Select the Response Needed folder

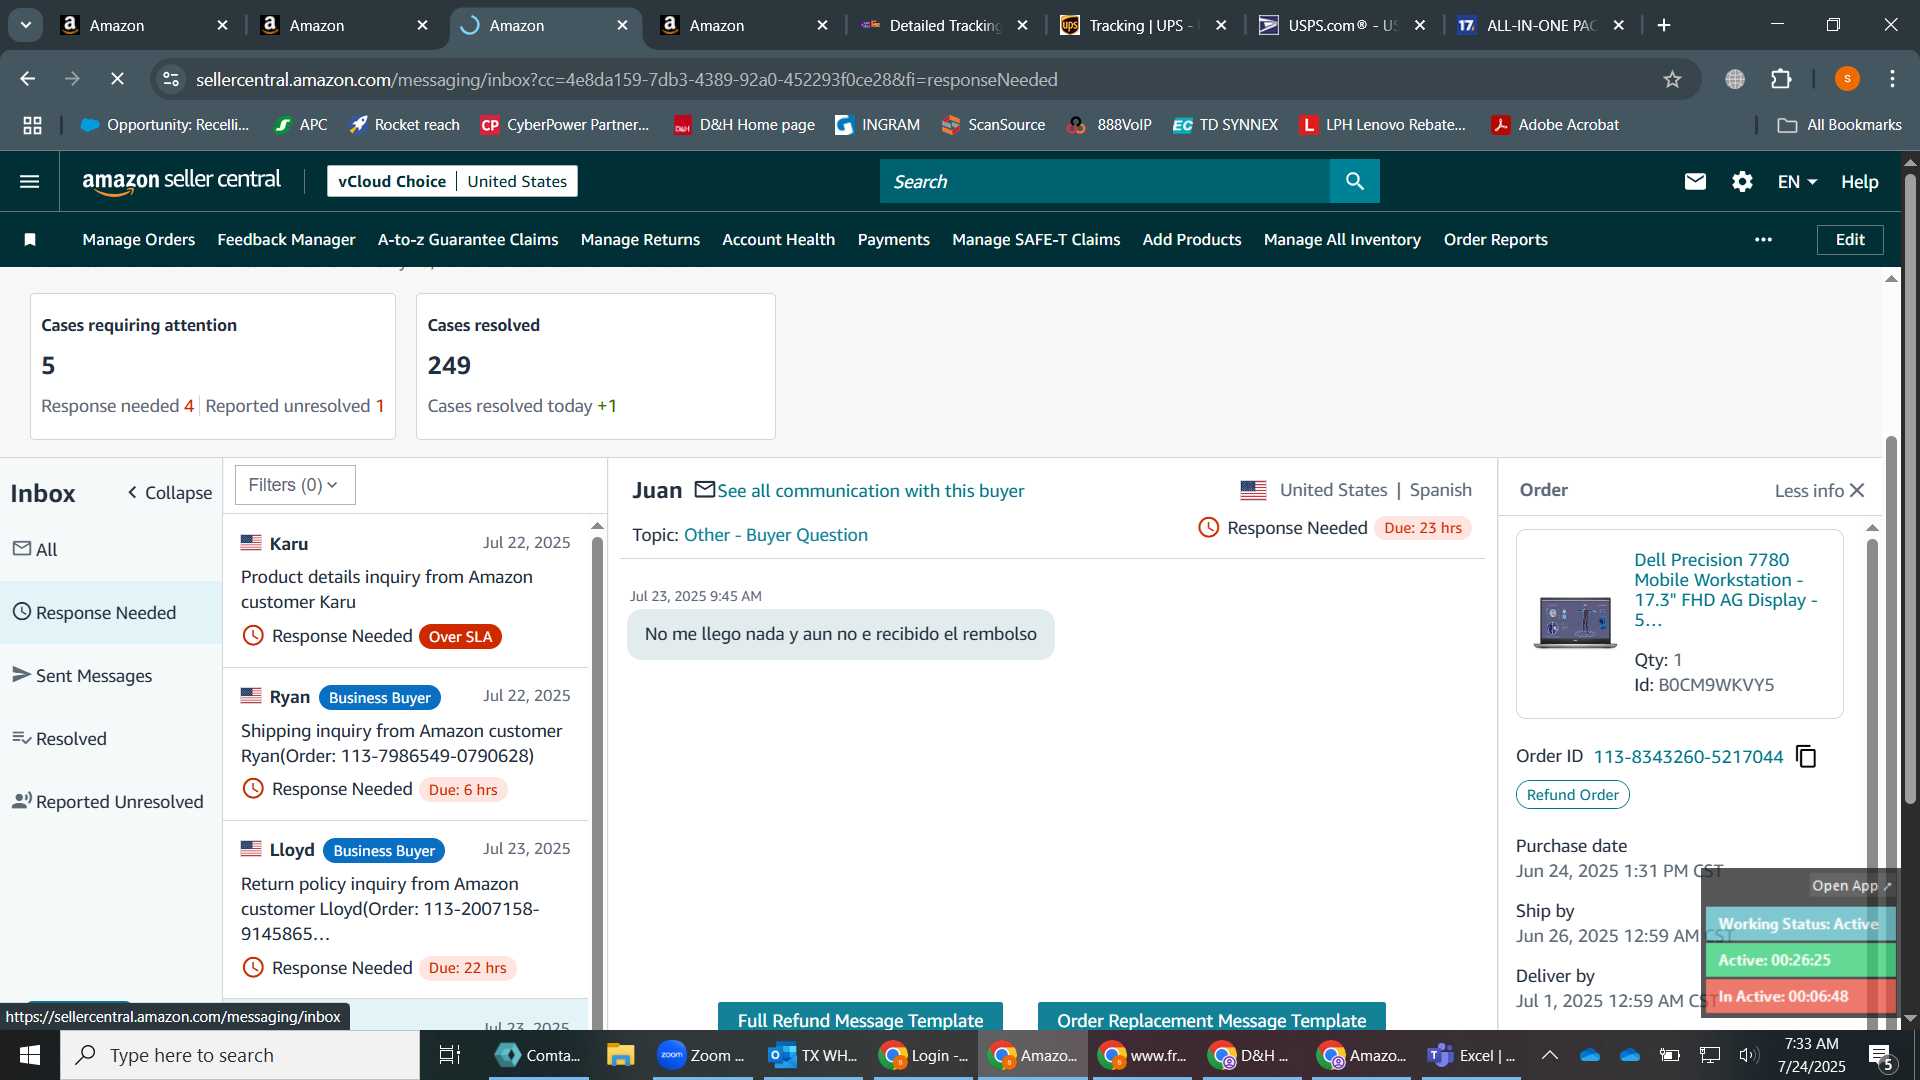tap(111, 612)
